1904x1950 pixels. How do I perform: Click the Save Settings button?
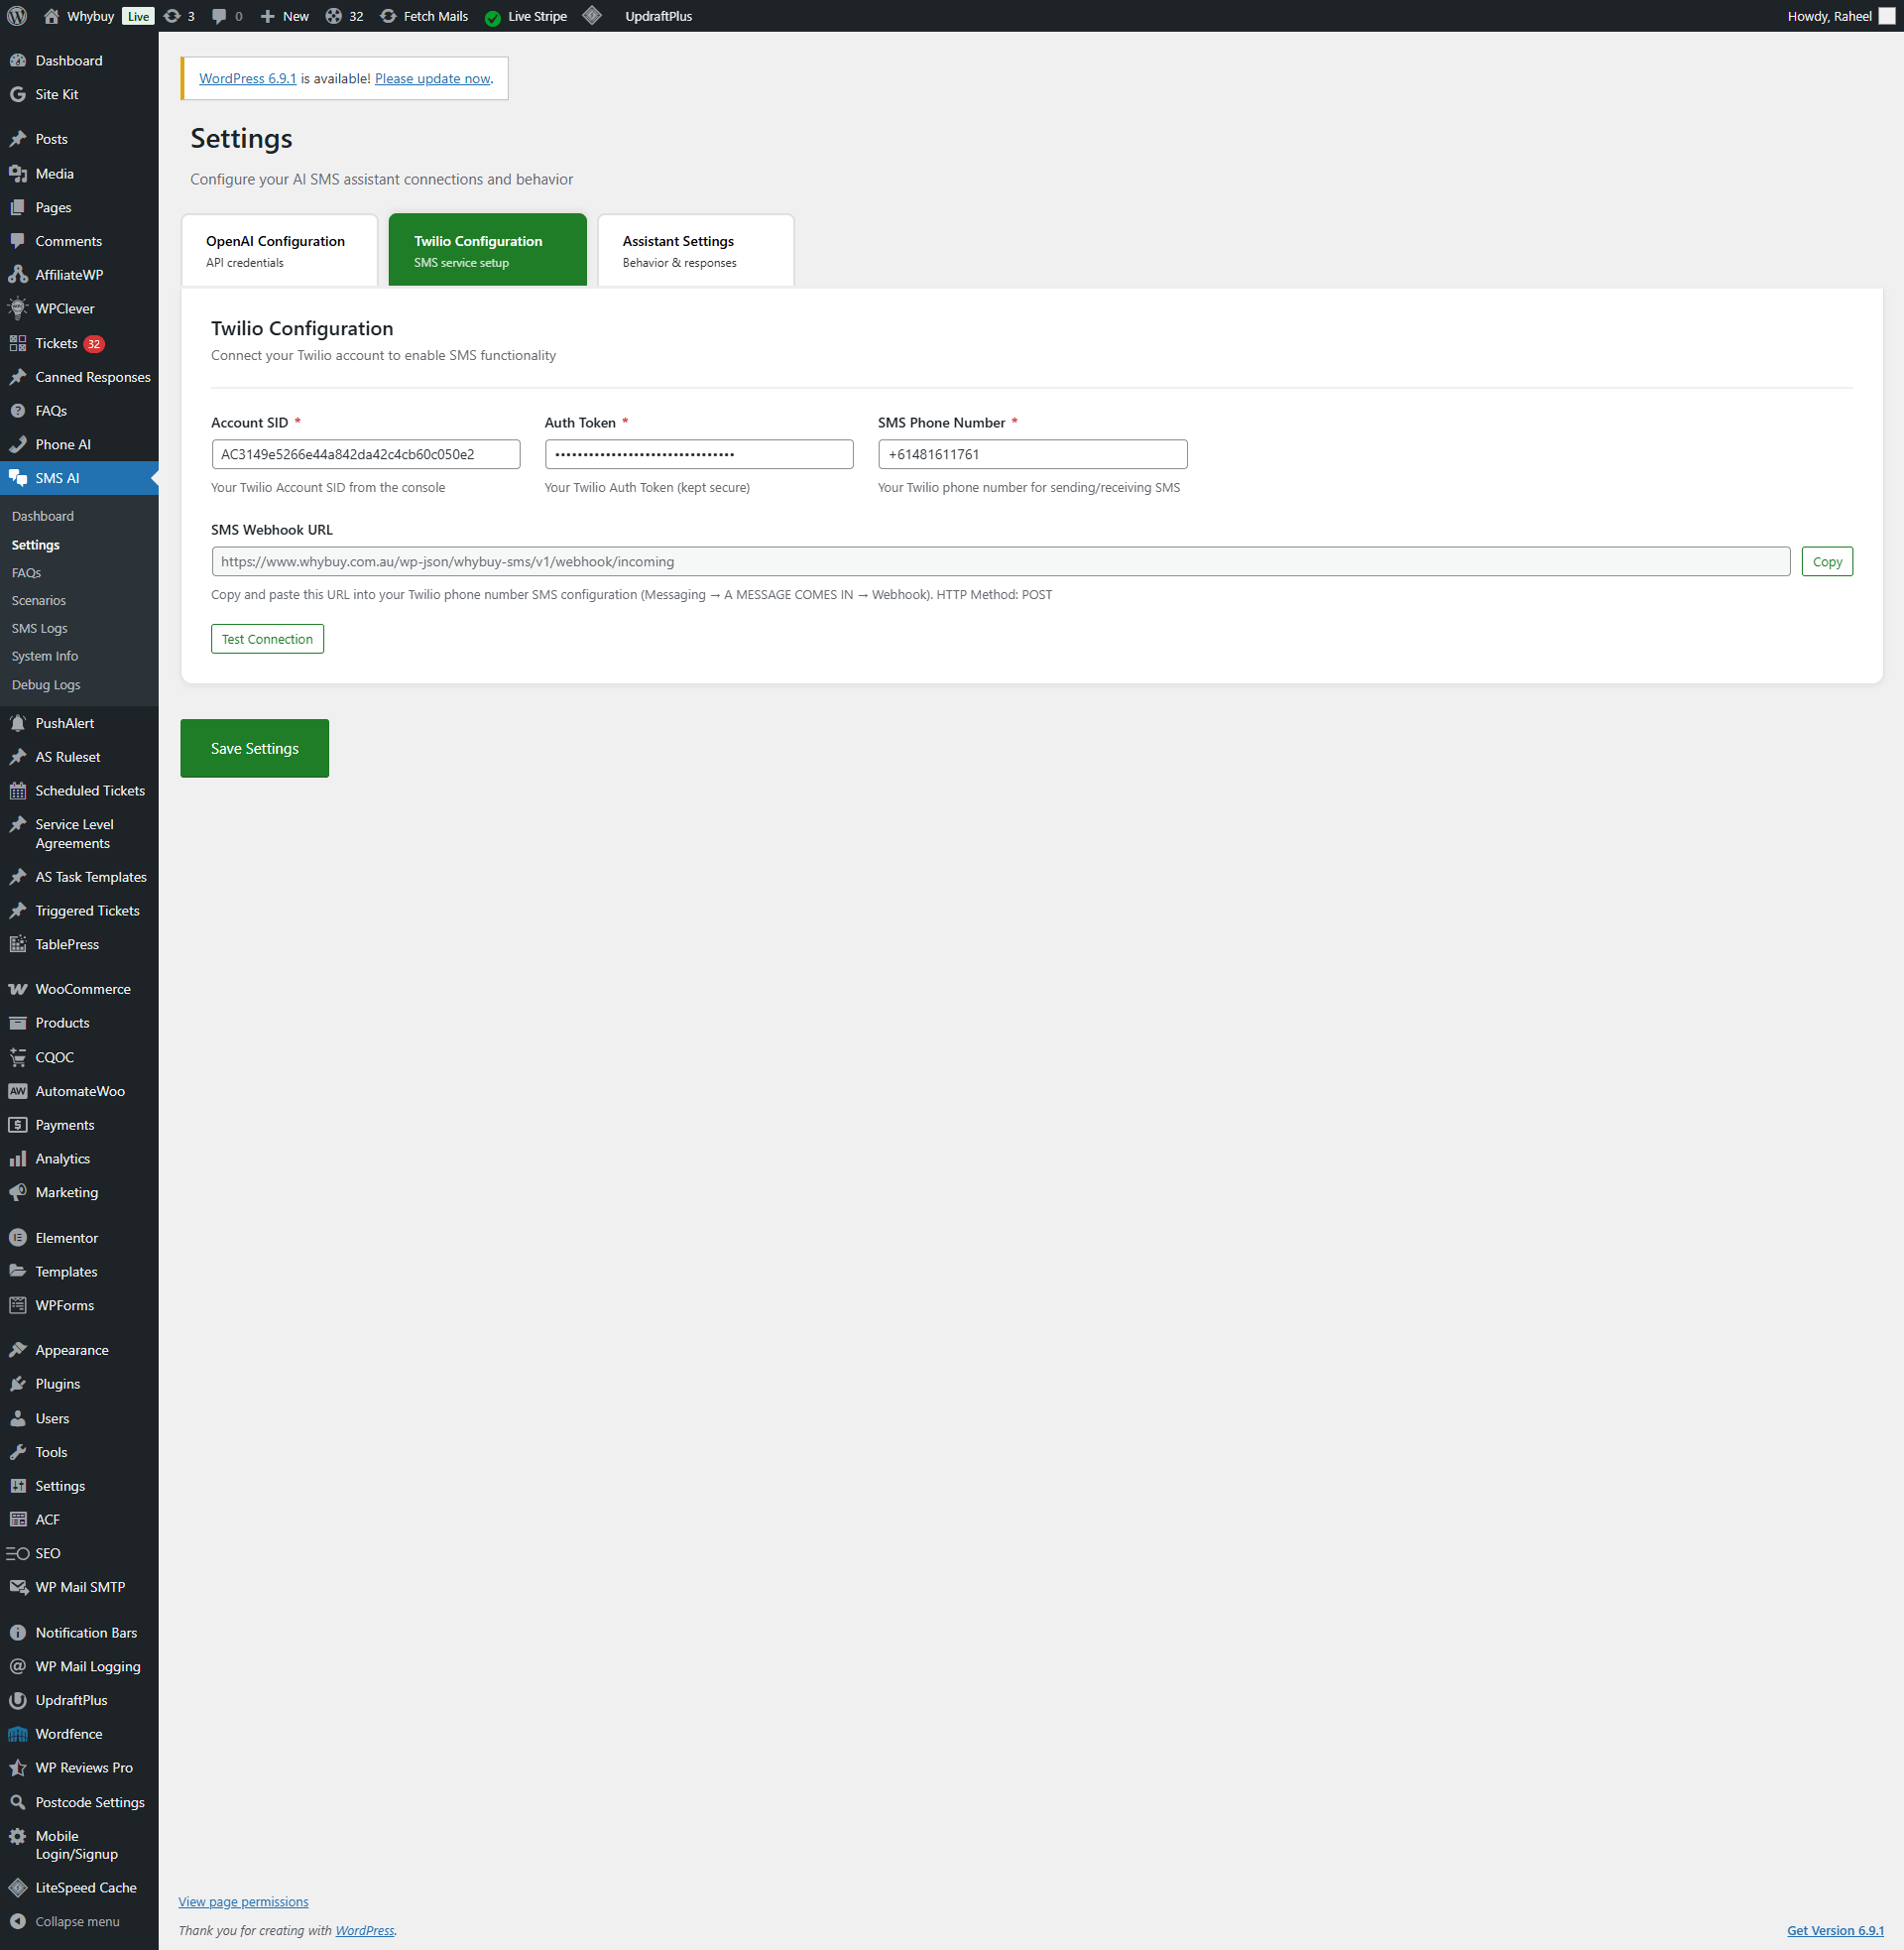pos(254,748)
